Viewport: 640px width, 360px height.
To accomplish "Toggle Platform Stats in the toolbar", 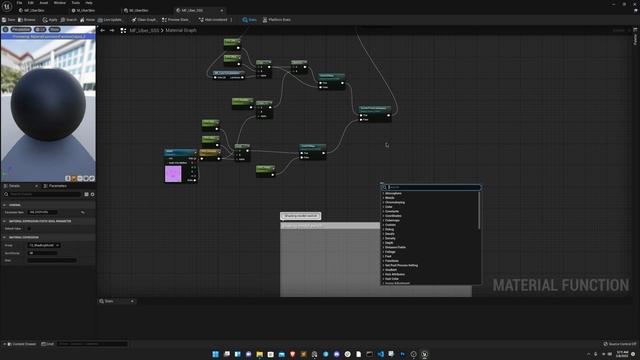I will pyautogui.click(x=277, y=20).
